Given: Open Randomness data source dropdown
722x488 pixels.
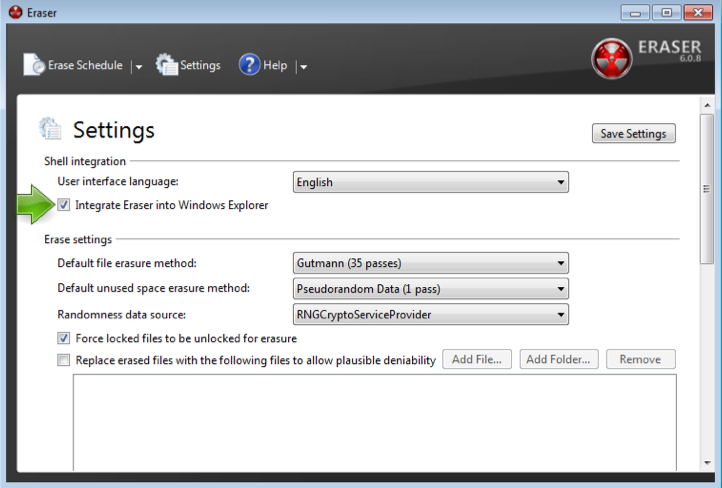Looking at the screenshot, I should [x=431, y=315].
